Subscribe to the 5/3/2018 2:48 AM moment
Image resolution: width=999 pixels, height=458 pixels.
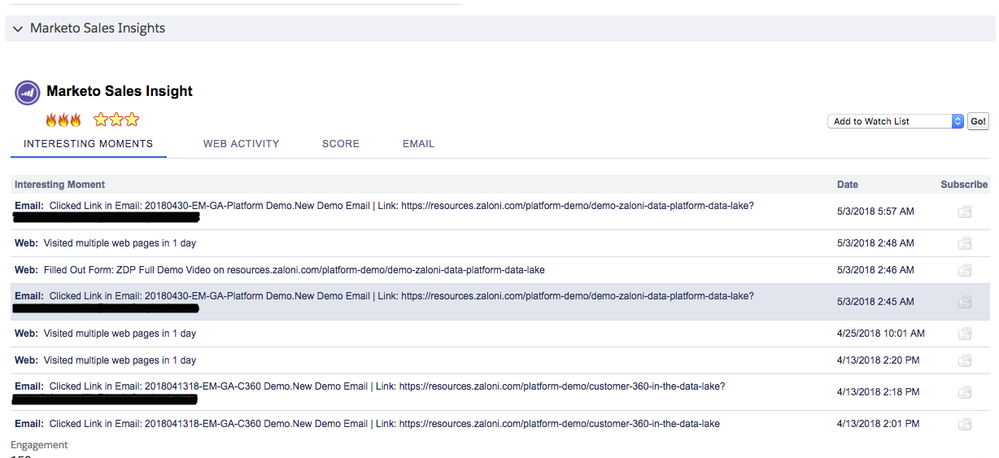pyautogui.click(x=965, y=243)
